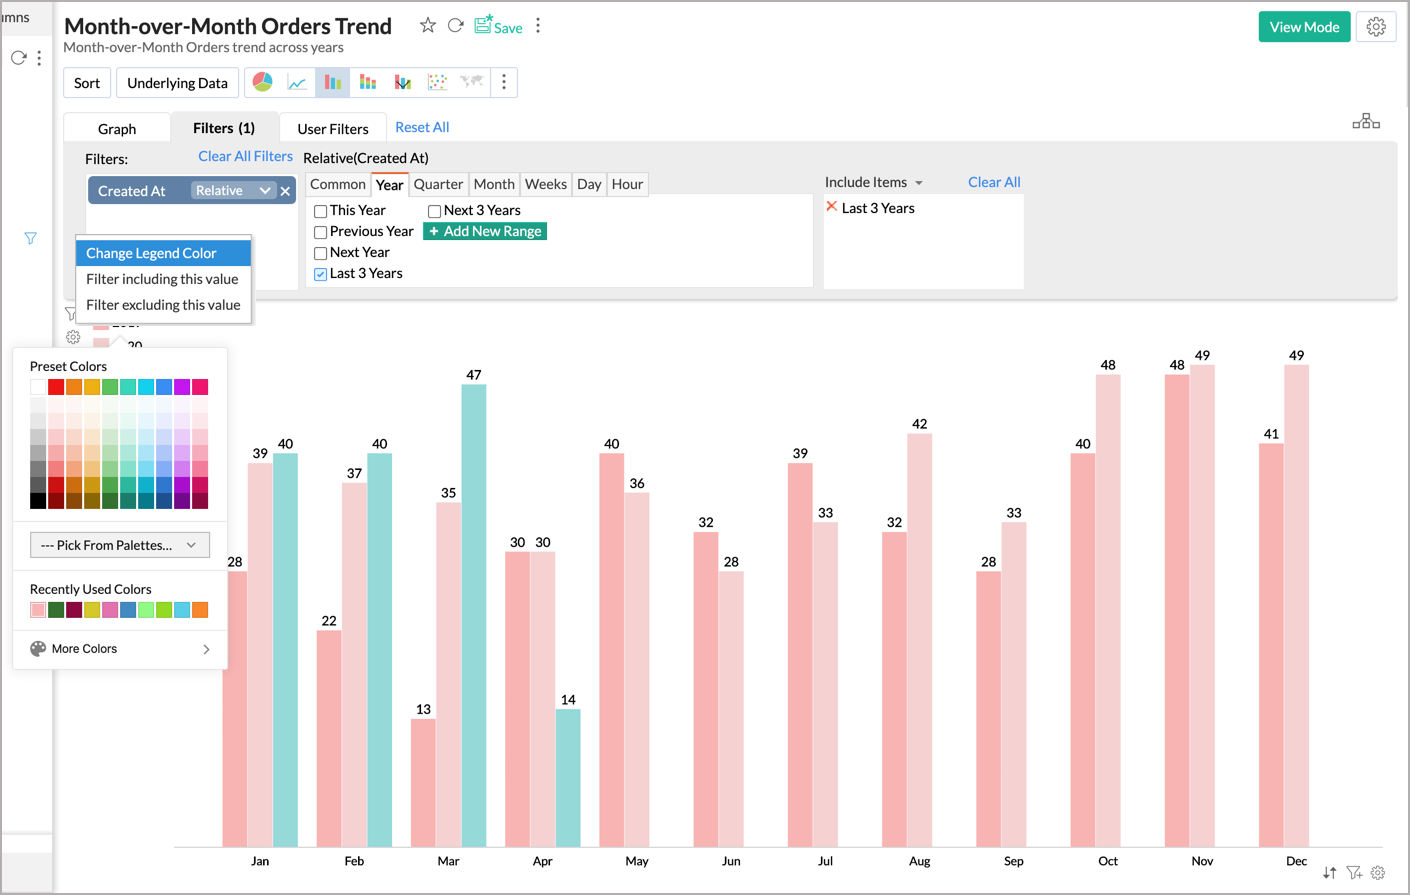Select the map chart icon
1410x895 pixels.
tap(471, 82)
